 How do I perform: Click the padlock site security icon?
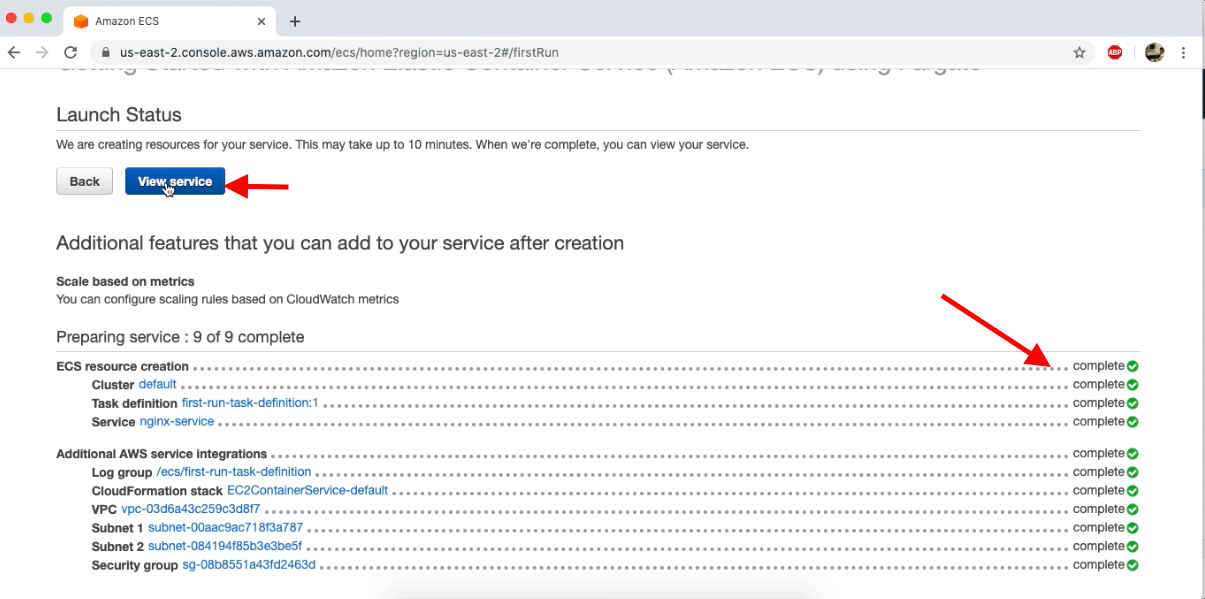[106, 52]
